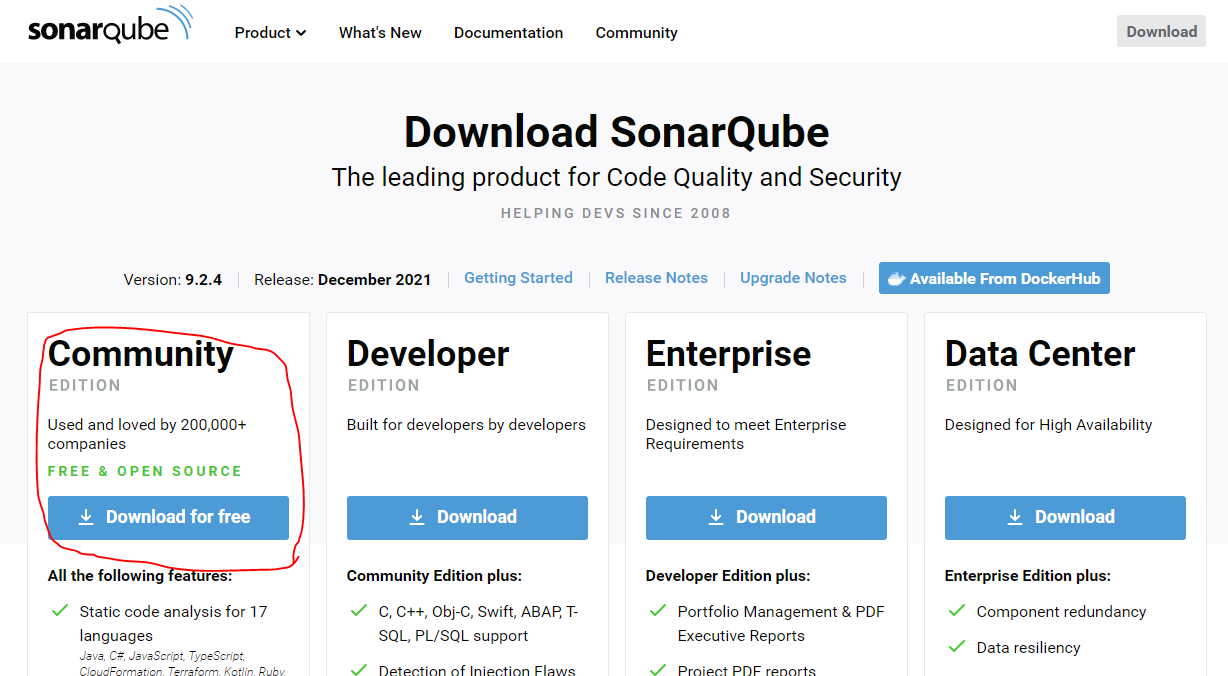The width and height of the screenshot is (1228, 676).
Task: Click the Enterprise edition heading
Action: [729, 354]
